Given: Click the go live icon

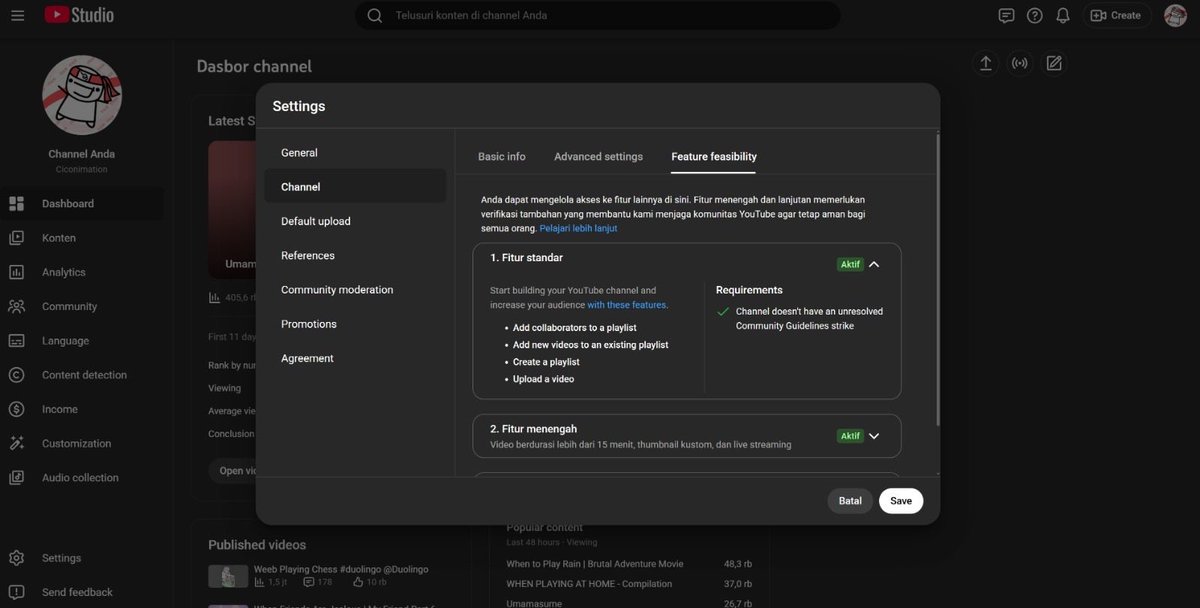Looking at the screenshot, I should pos(1019,63).
